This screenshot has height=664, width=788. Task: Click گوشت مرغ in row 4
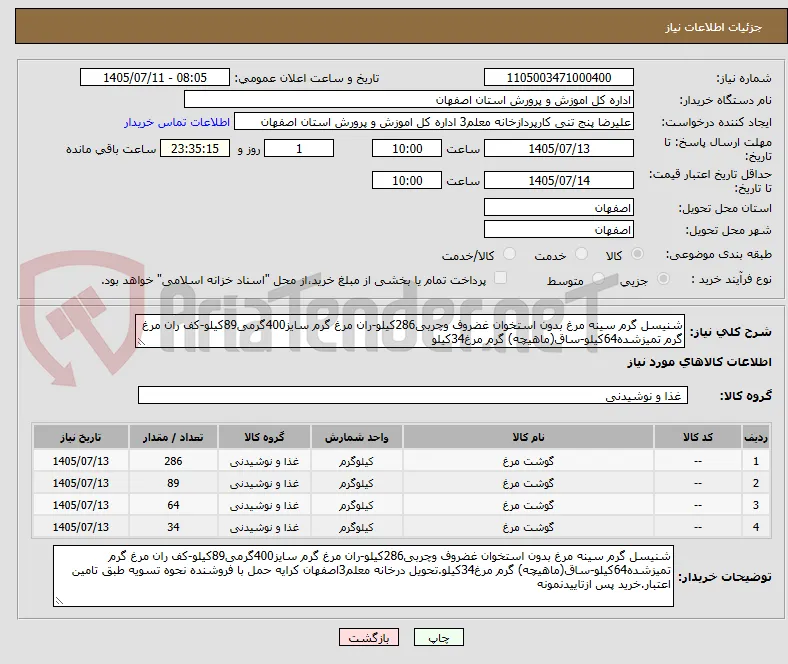528,527
